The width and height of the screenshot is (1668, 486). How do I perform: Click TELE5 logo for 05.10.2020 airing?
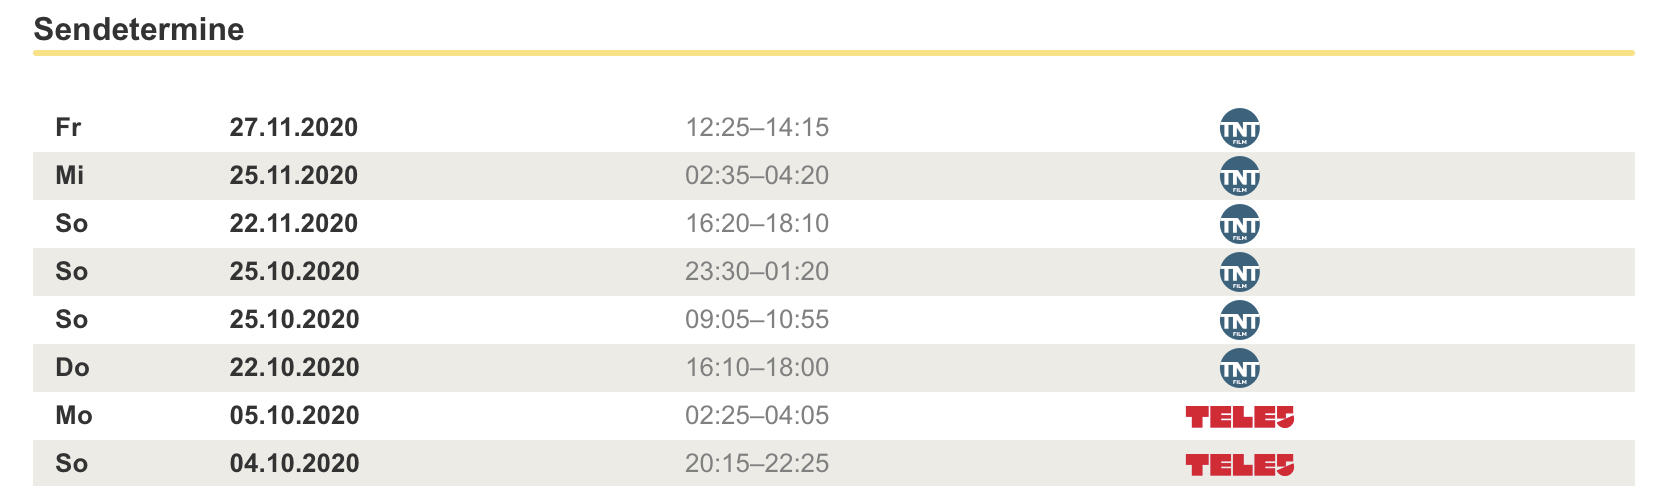(x=1239, y=417)
